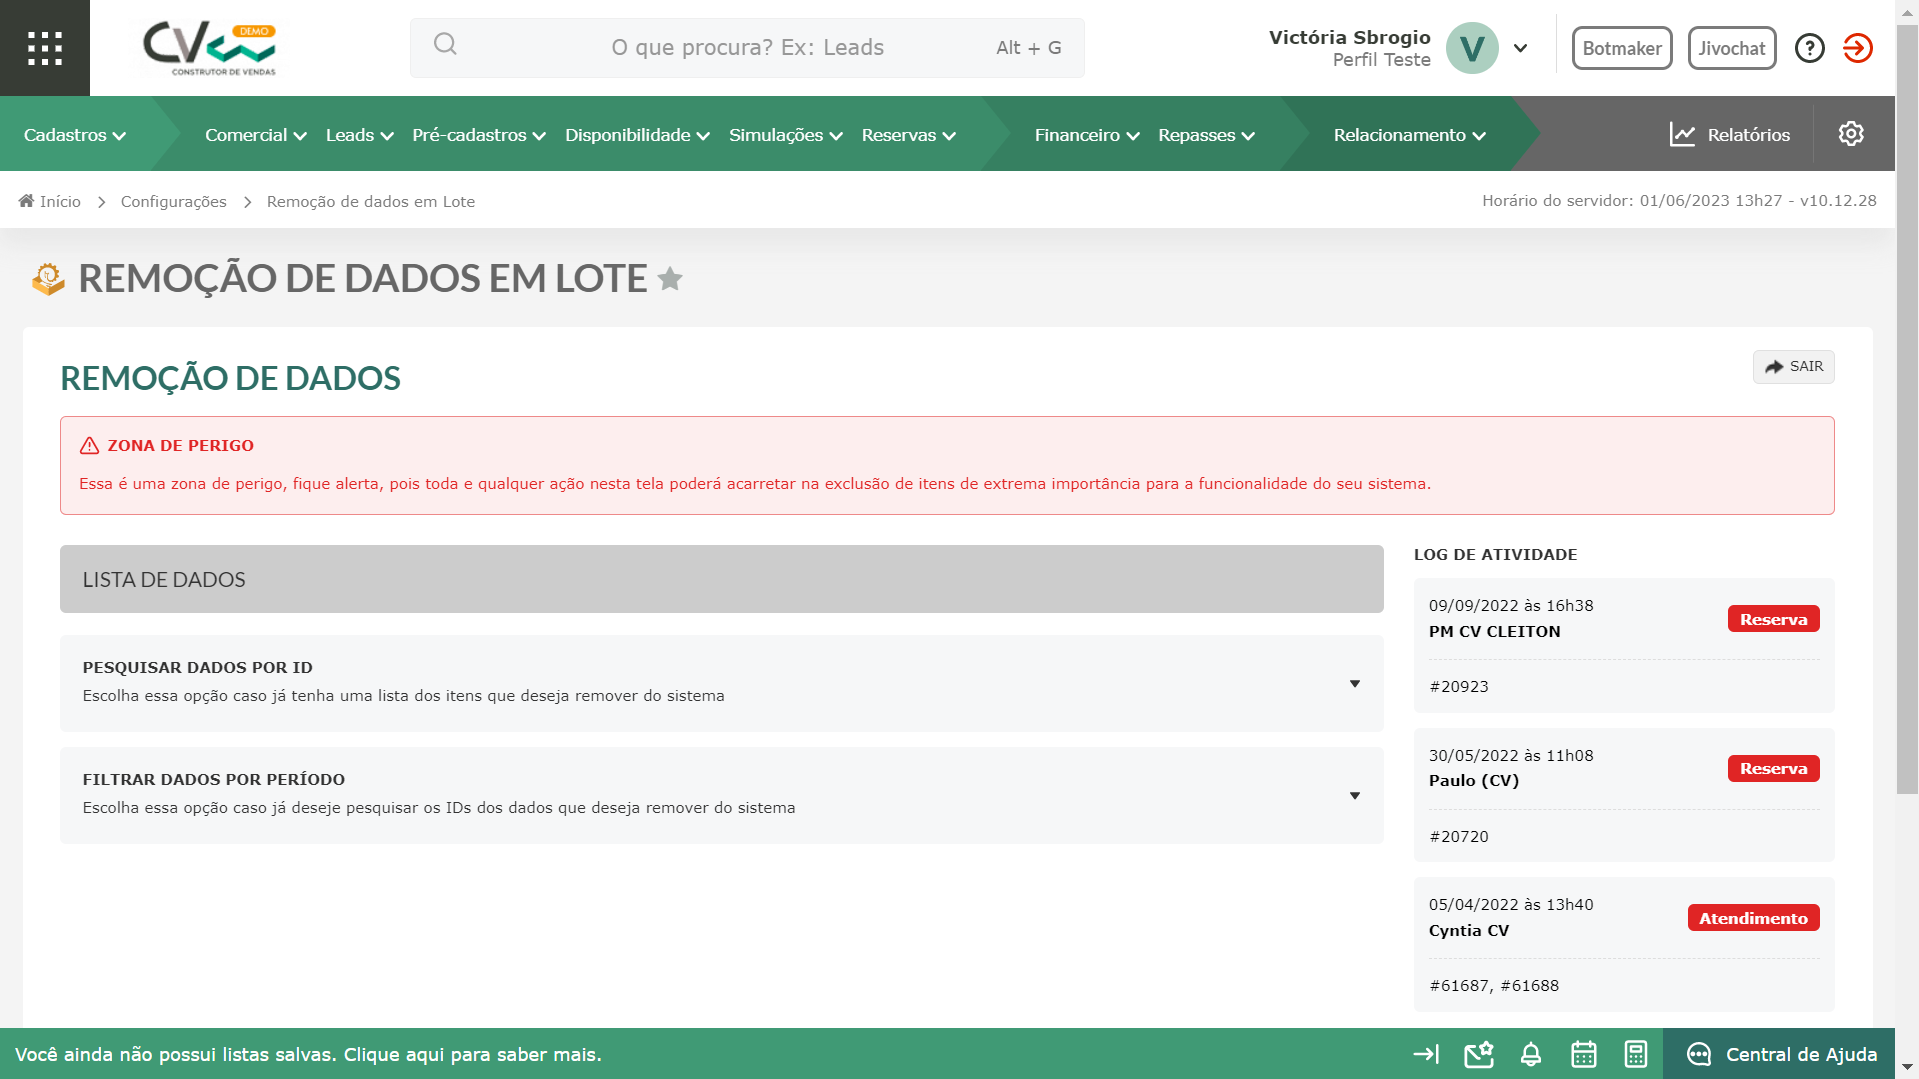The height and width of the screenshot is (1079, 1919).
Task: Click the Atendimento tag for Cyntia CV
Action: click(x=1753, y=918)
